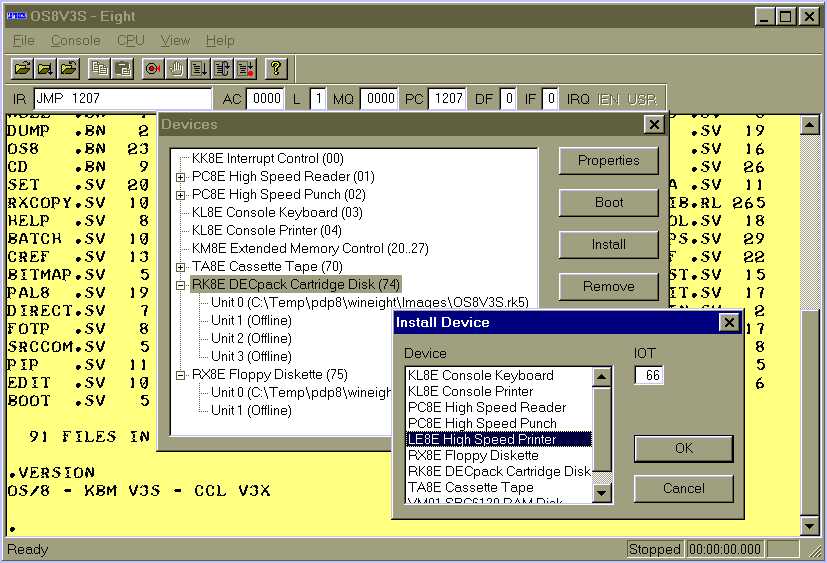Click the step over loop toolbar icon

(x=222, y=69)
